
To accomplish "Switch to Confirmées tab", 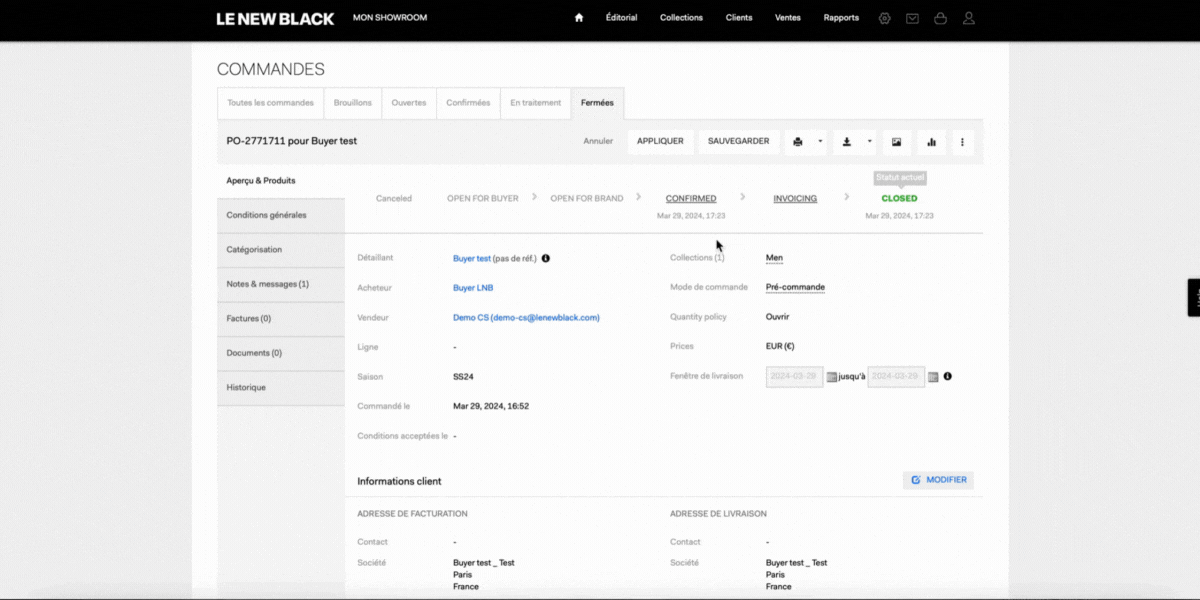I will point(468,103).
